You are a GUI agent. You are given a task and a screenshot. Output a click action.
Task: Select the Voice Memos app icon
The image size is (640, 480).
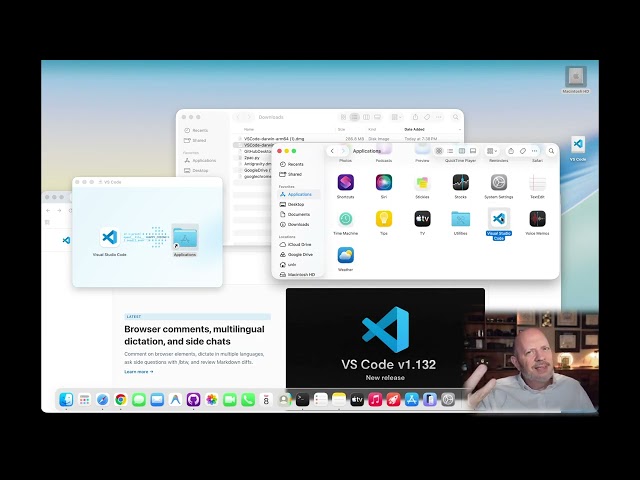[x=537, y=219]
